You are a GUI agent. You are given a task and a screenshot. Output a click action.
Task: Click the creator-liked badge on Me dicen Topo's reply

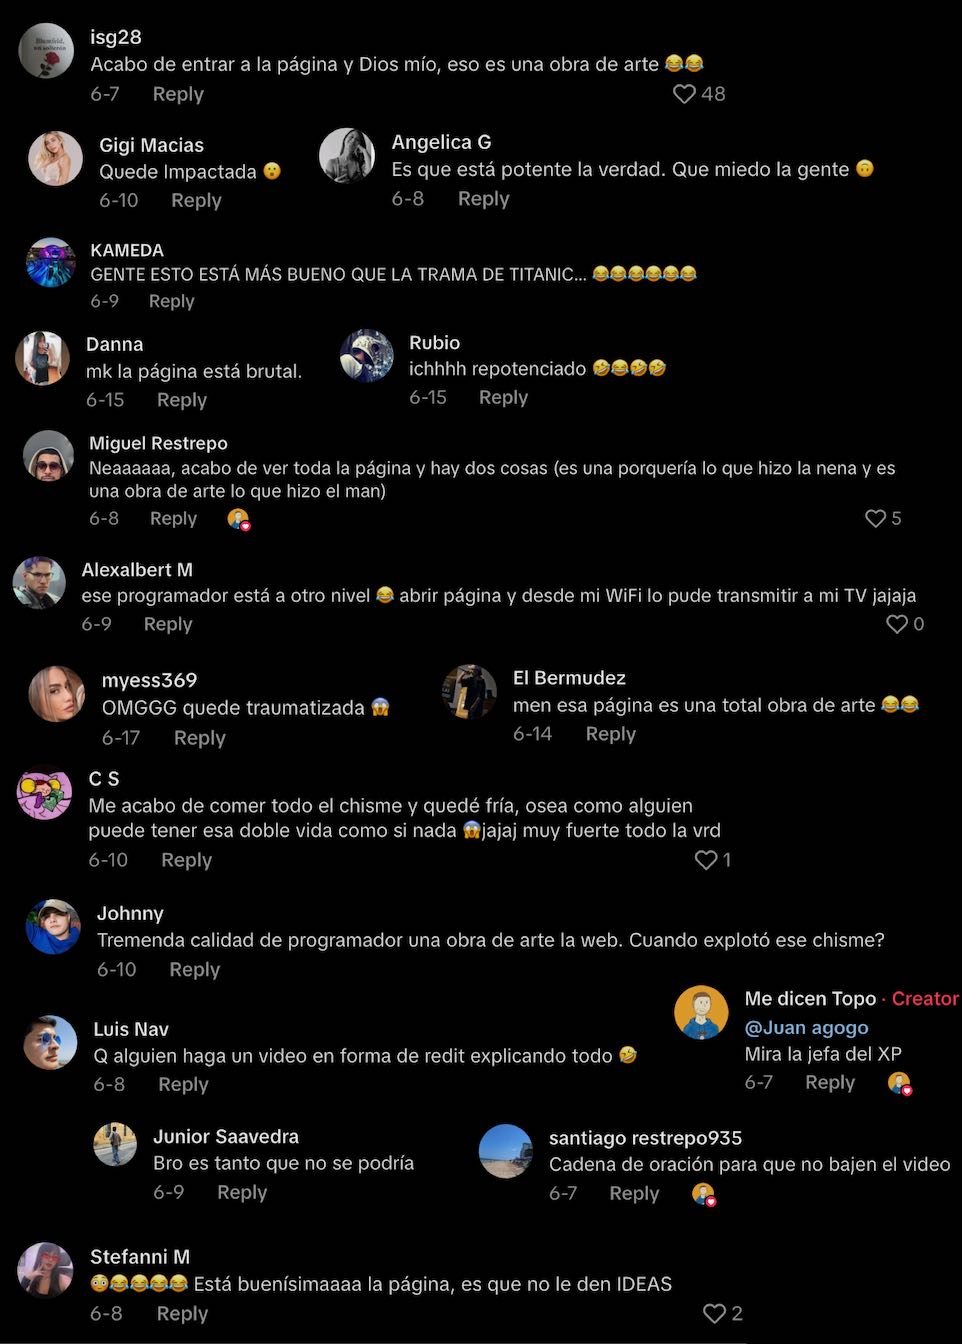(900, 1083)
